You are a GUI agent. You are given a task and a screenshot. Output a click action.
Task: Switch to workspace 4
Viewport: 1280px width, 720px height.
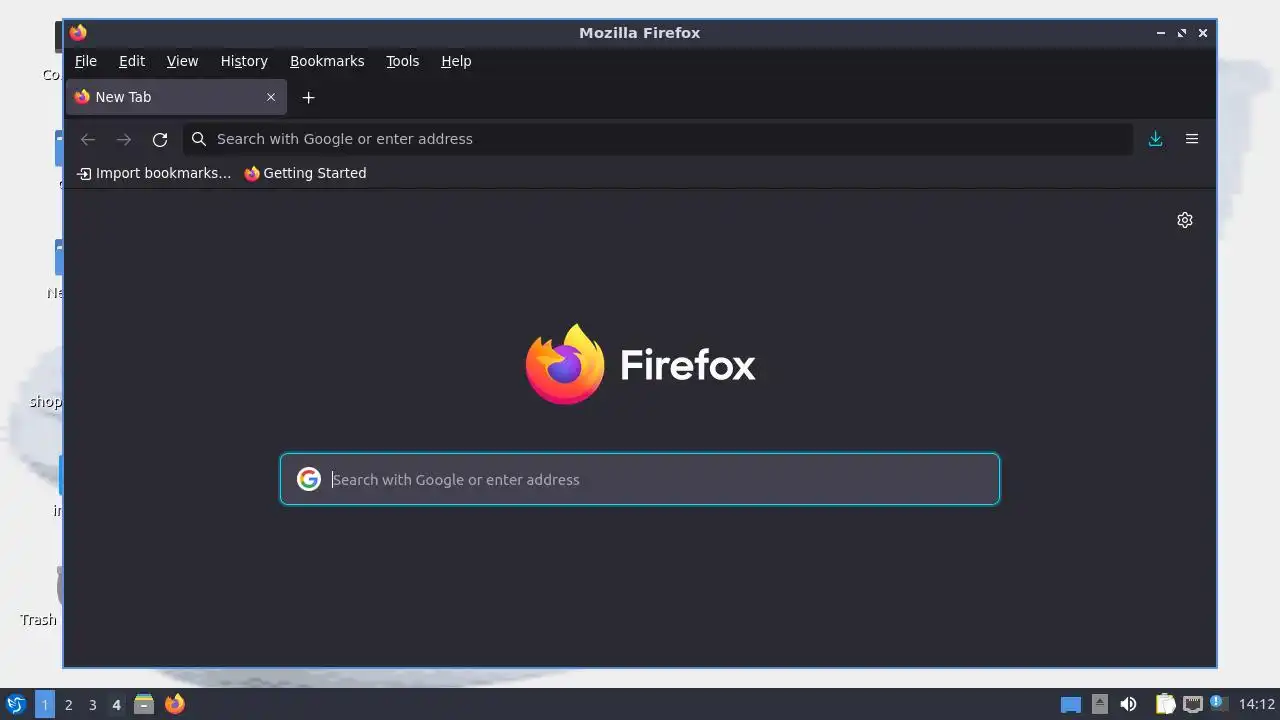[x=117, y=704]
